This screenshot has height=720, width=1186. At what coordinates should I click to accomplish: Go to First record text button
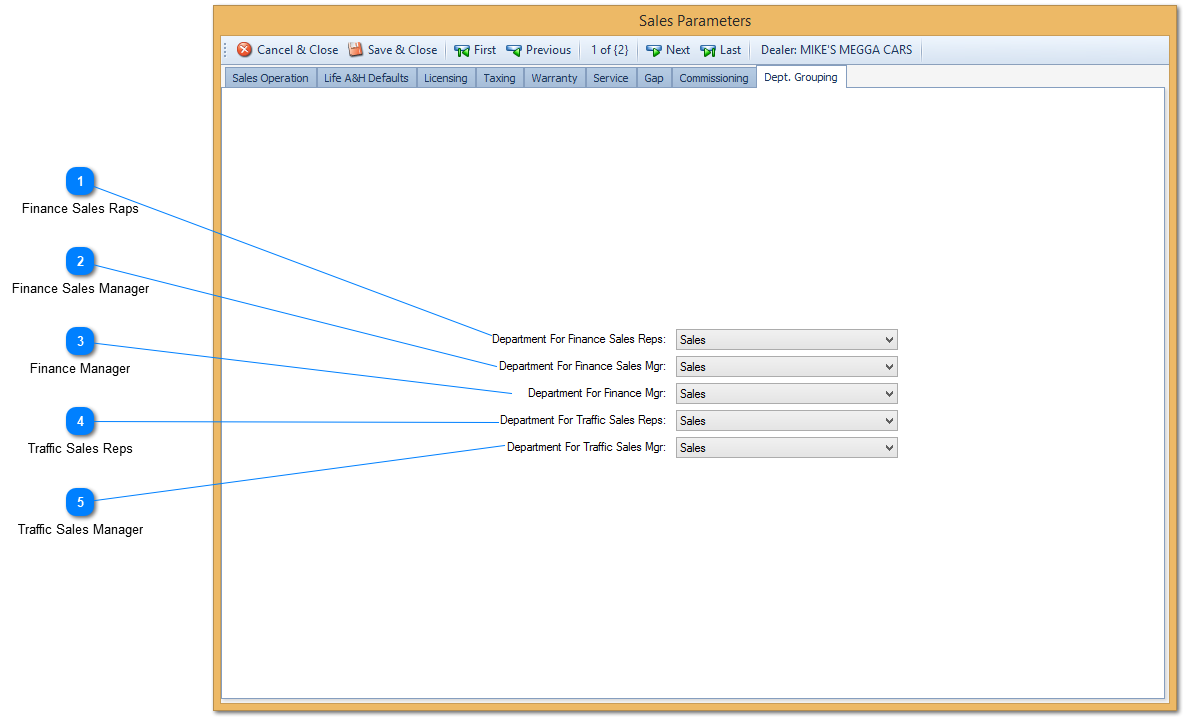point(485,50)
